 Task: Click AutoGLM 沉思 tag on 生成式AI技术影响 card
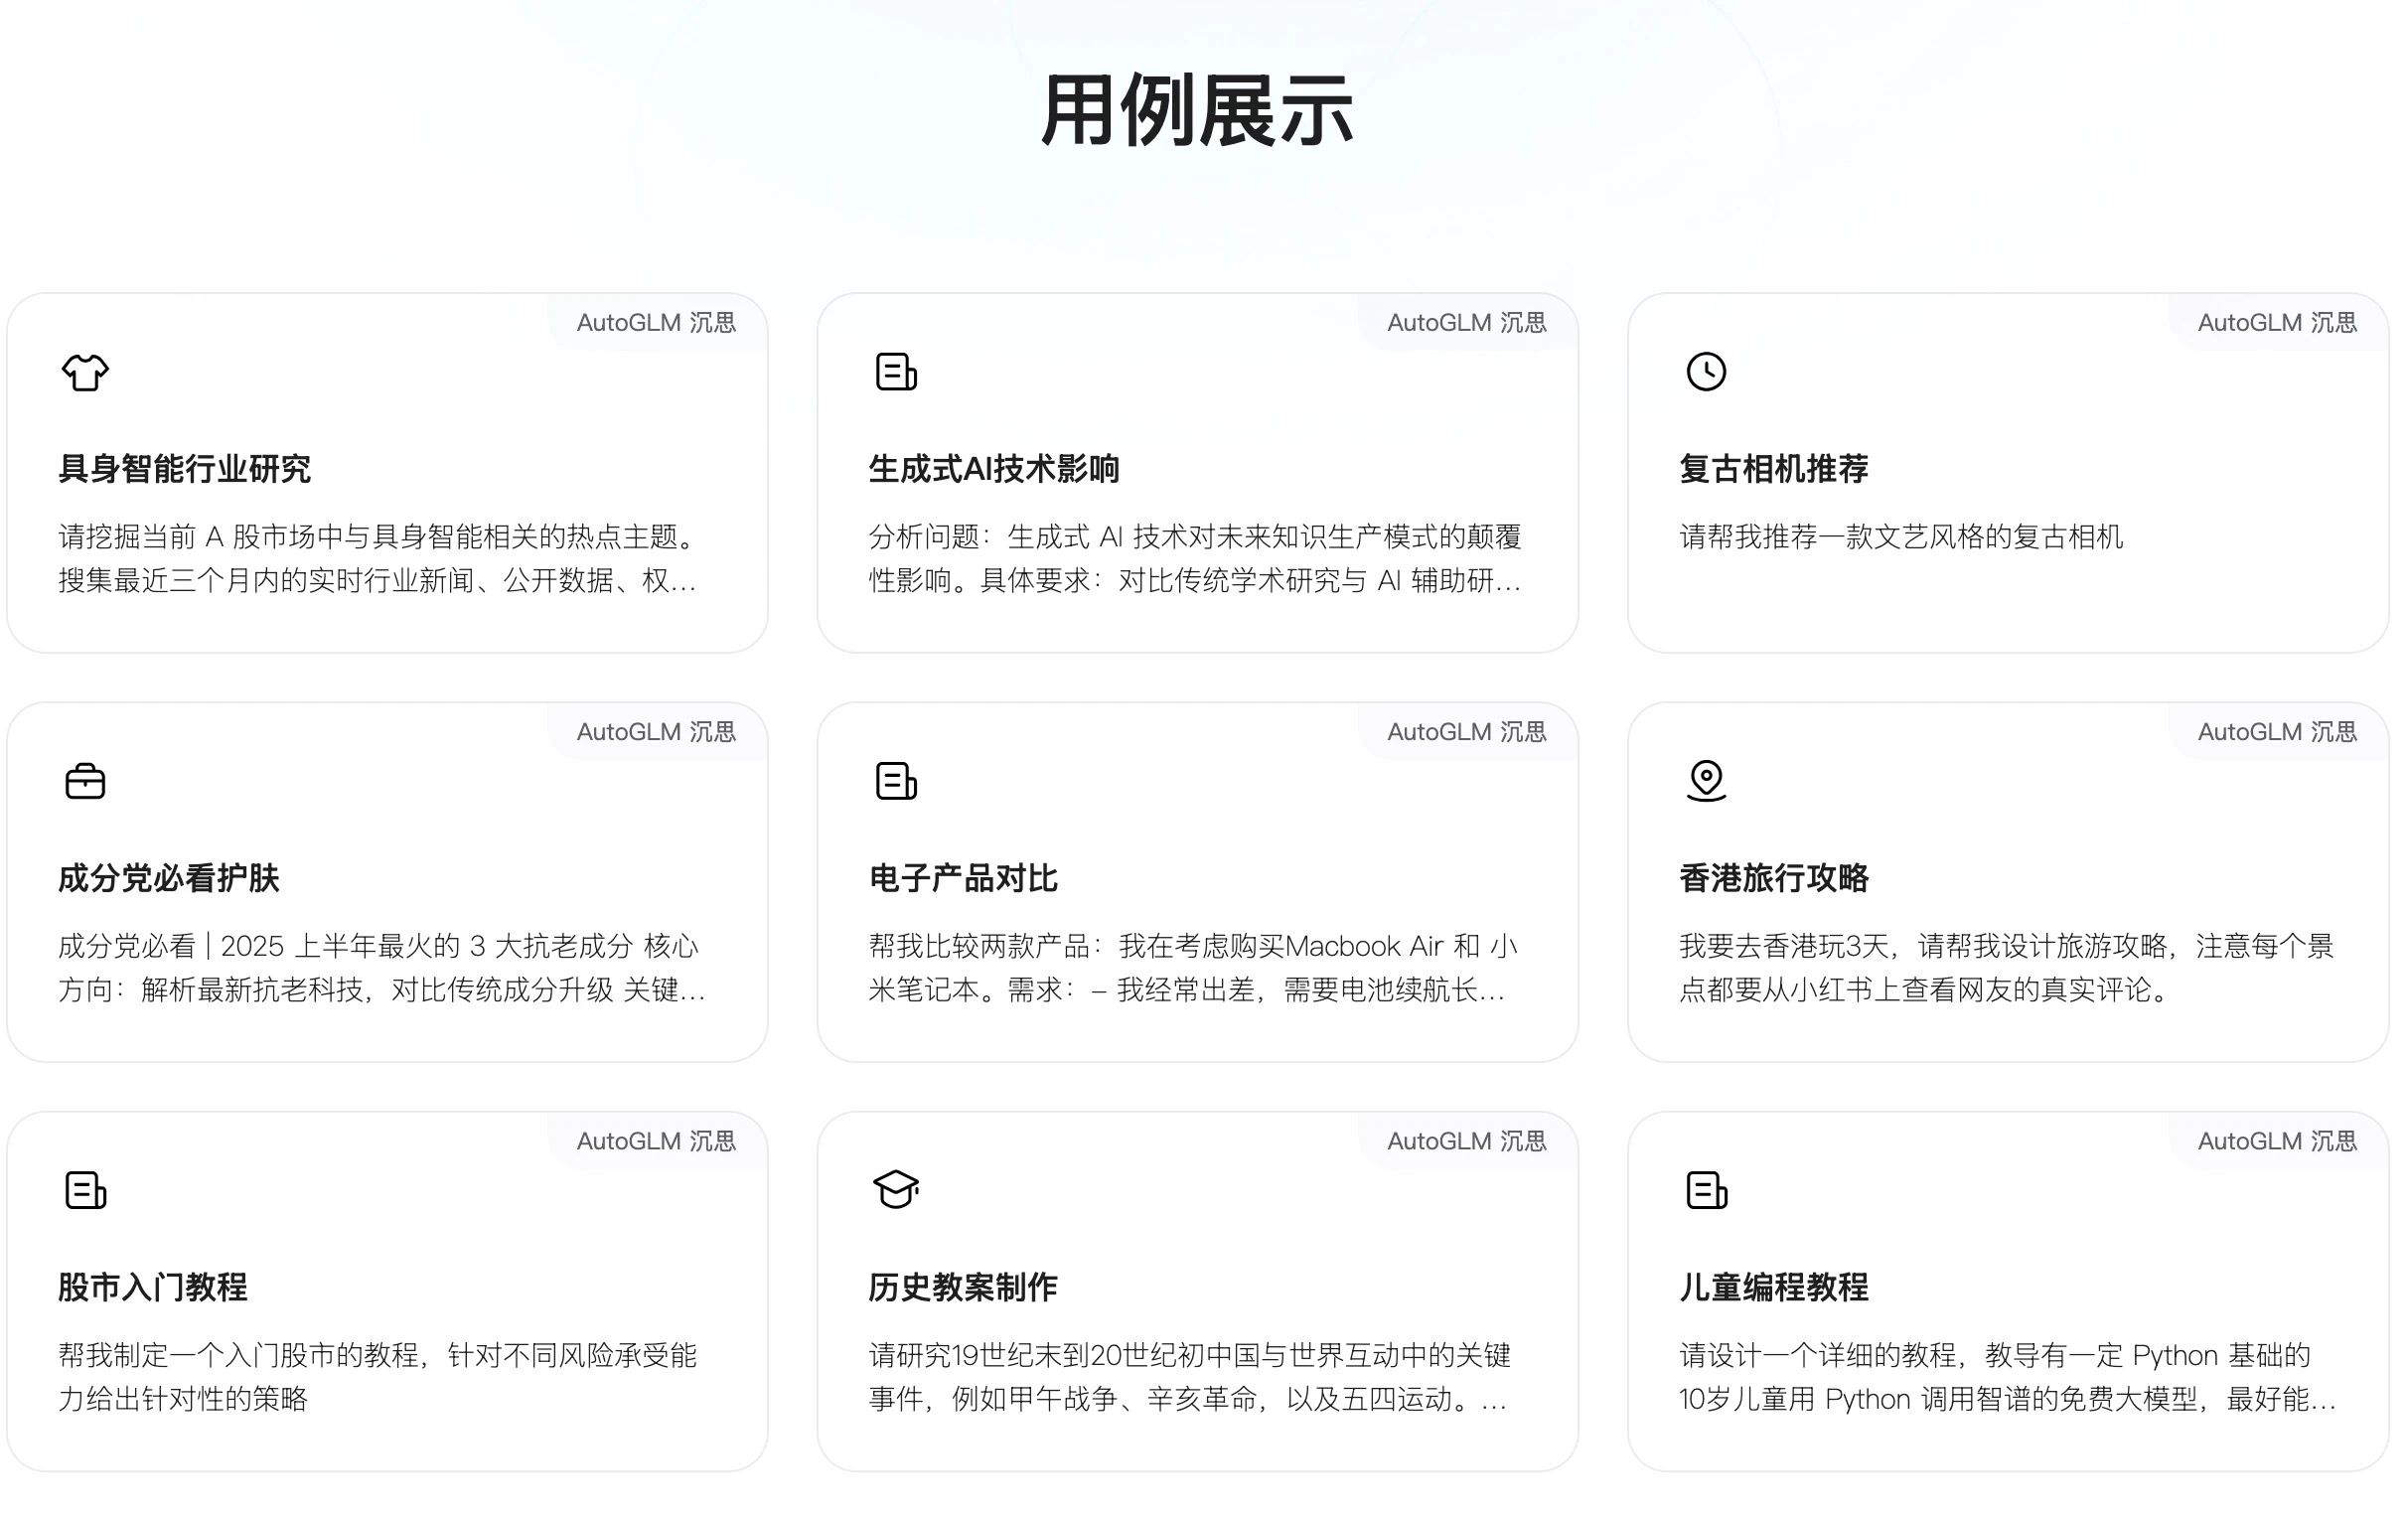[1467, 322]
